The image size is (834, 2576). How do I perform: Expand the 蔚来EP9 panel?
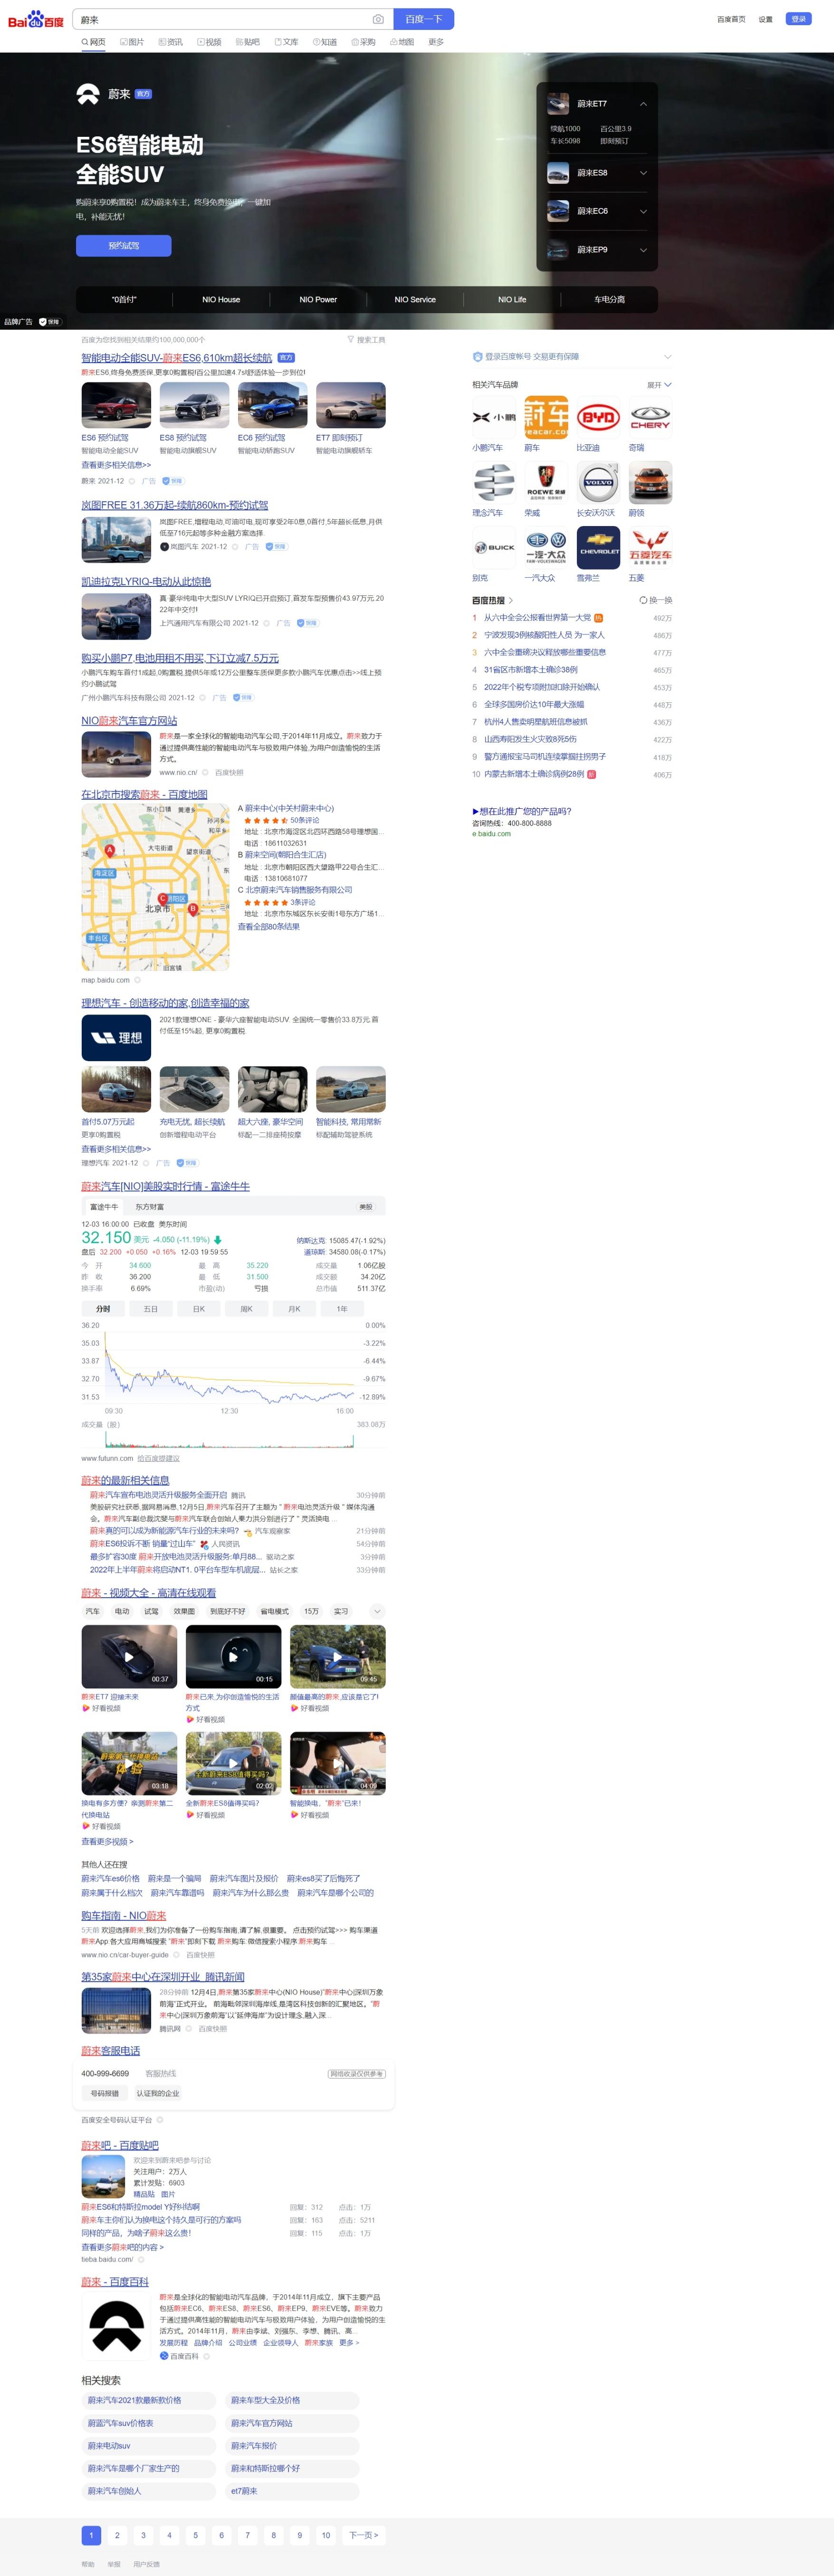643,250
